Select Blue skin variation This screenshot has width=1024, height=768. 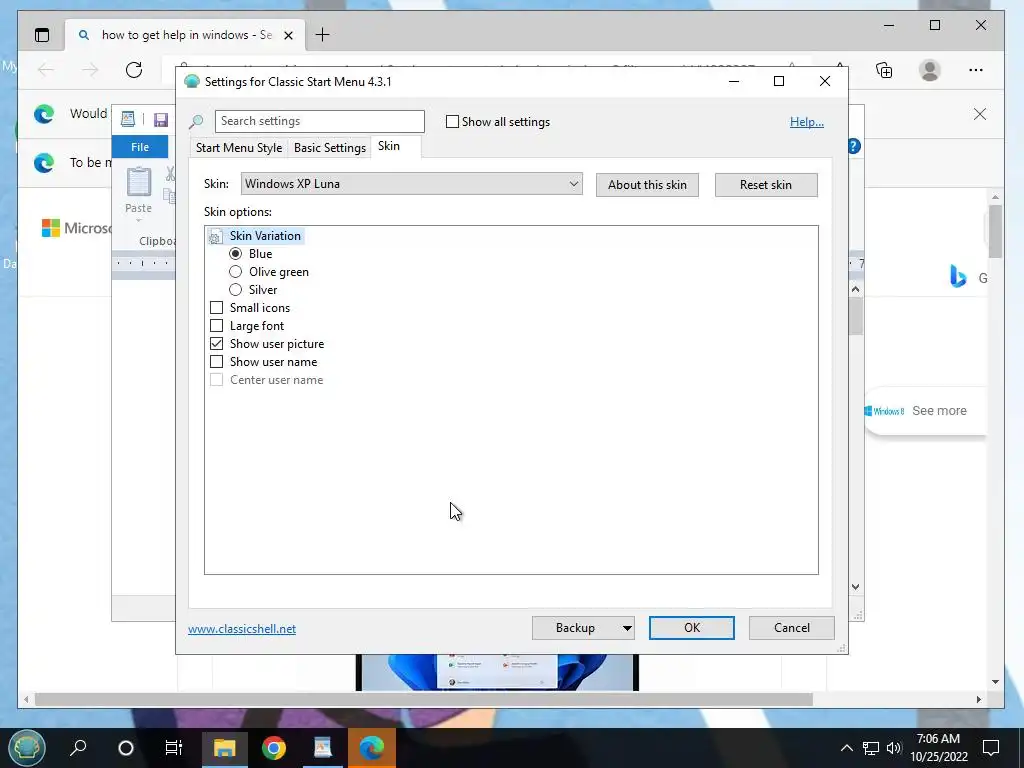click(x=236, y=254)
